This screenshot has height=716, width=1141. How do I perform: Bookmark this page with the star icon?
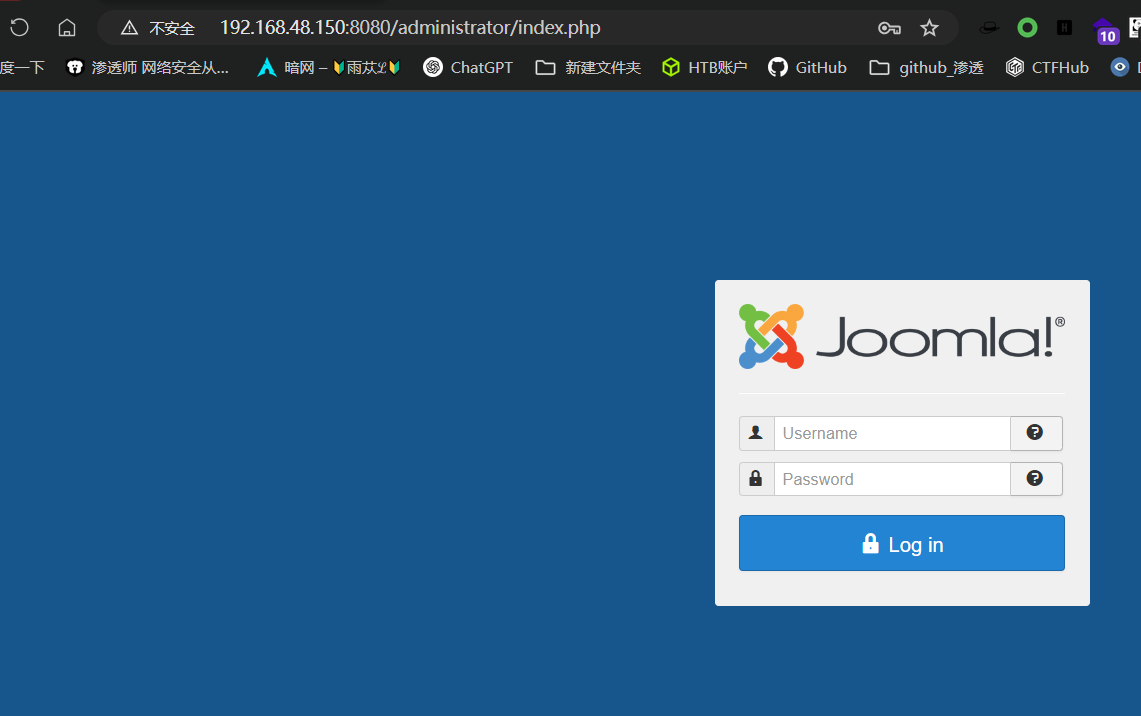(929, 28)
